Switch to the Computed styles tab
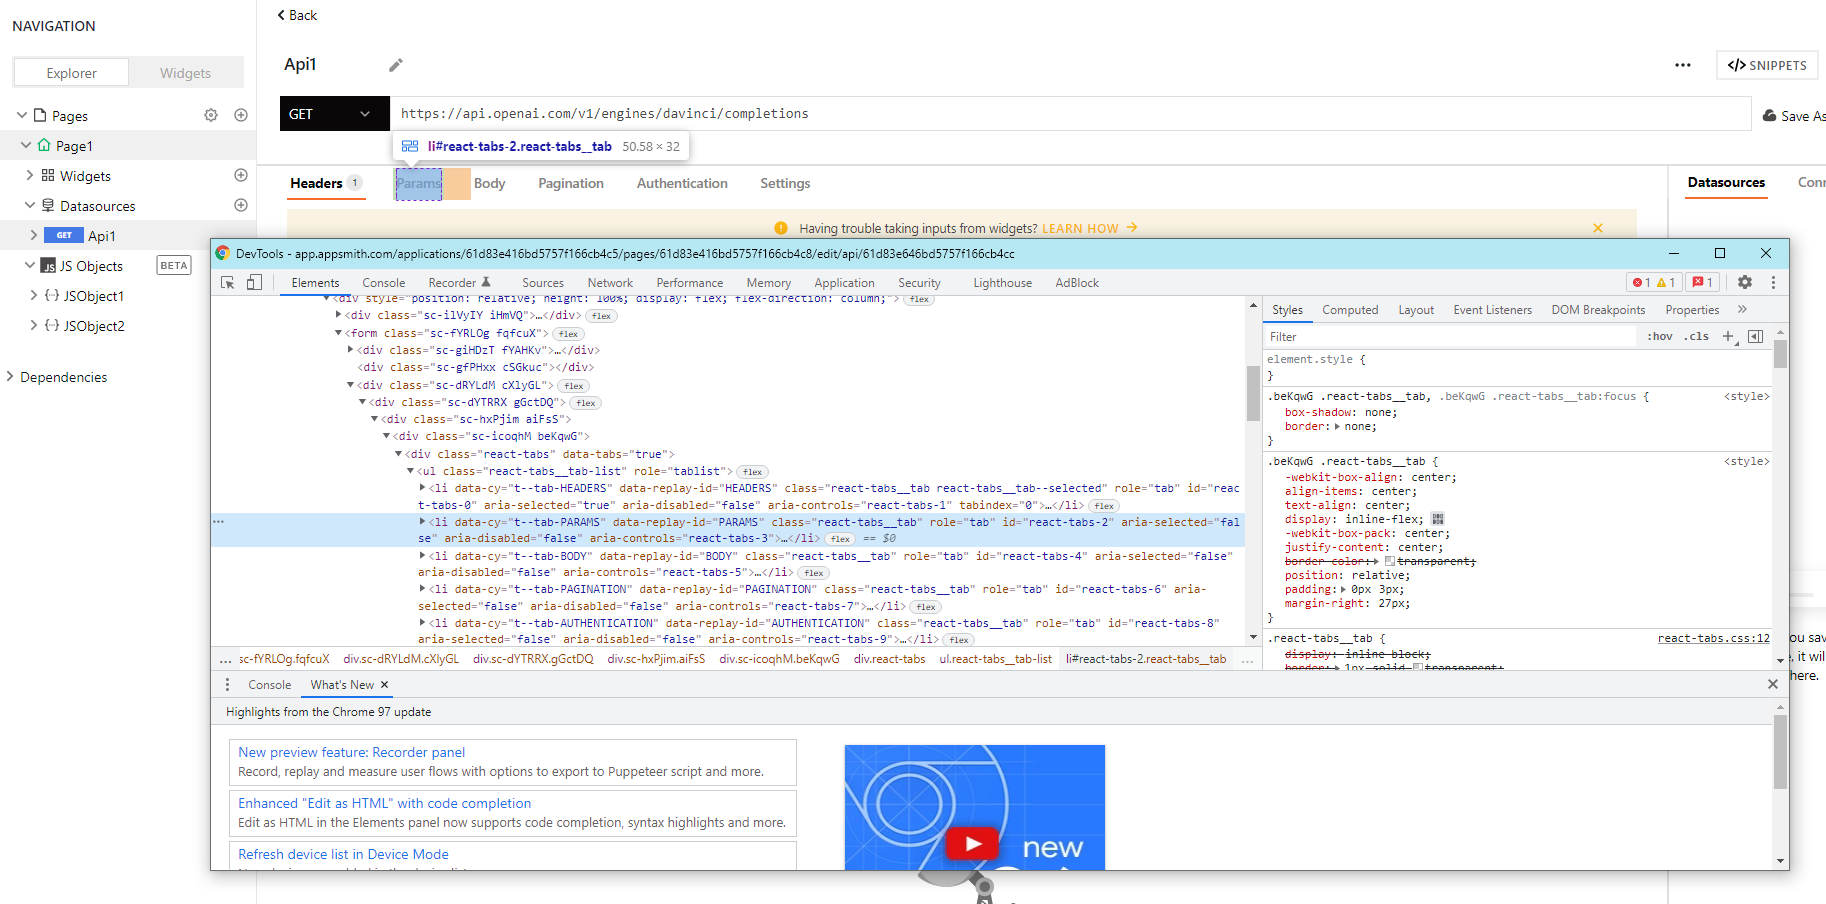 pyautogui.click(x=1350, y=310)
